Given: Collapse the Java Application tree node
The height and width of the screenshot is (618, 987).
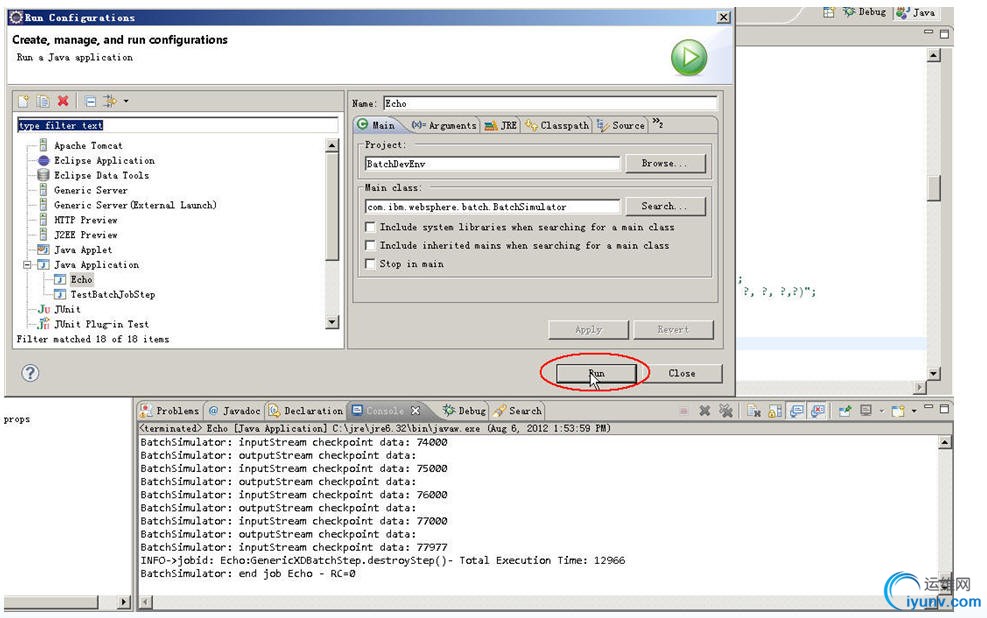Looking at the screenshot, I should pyautogui.click(x=27, y=265).
